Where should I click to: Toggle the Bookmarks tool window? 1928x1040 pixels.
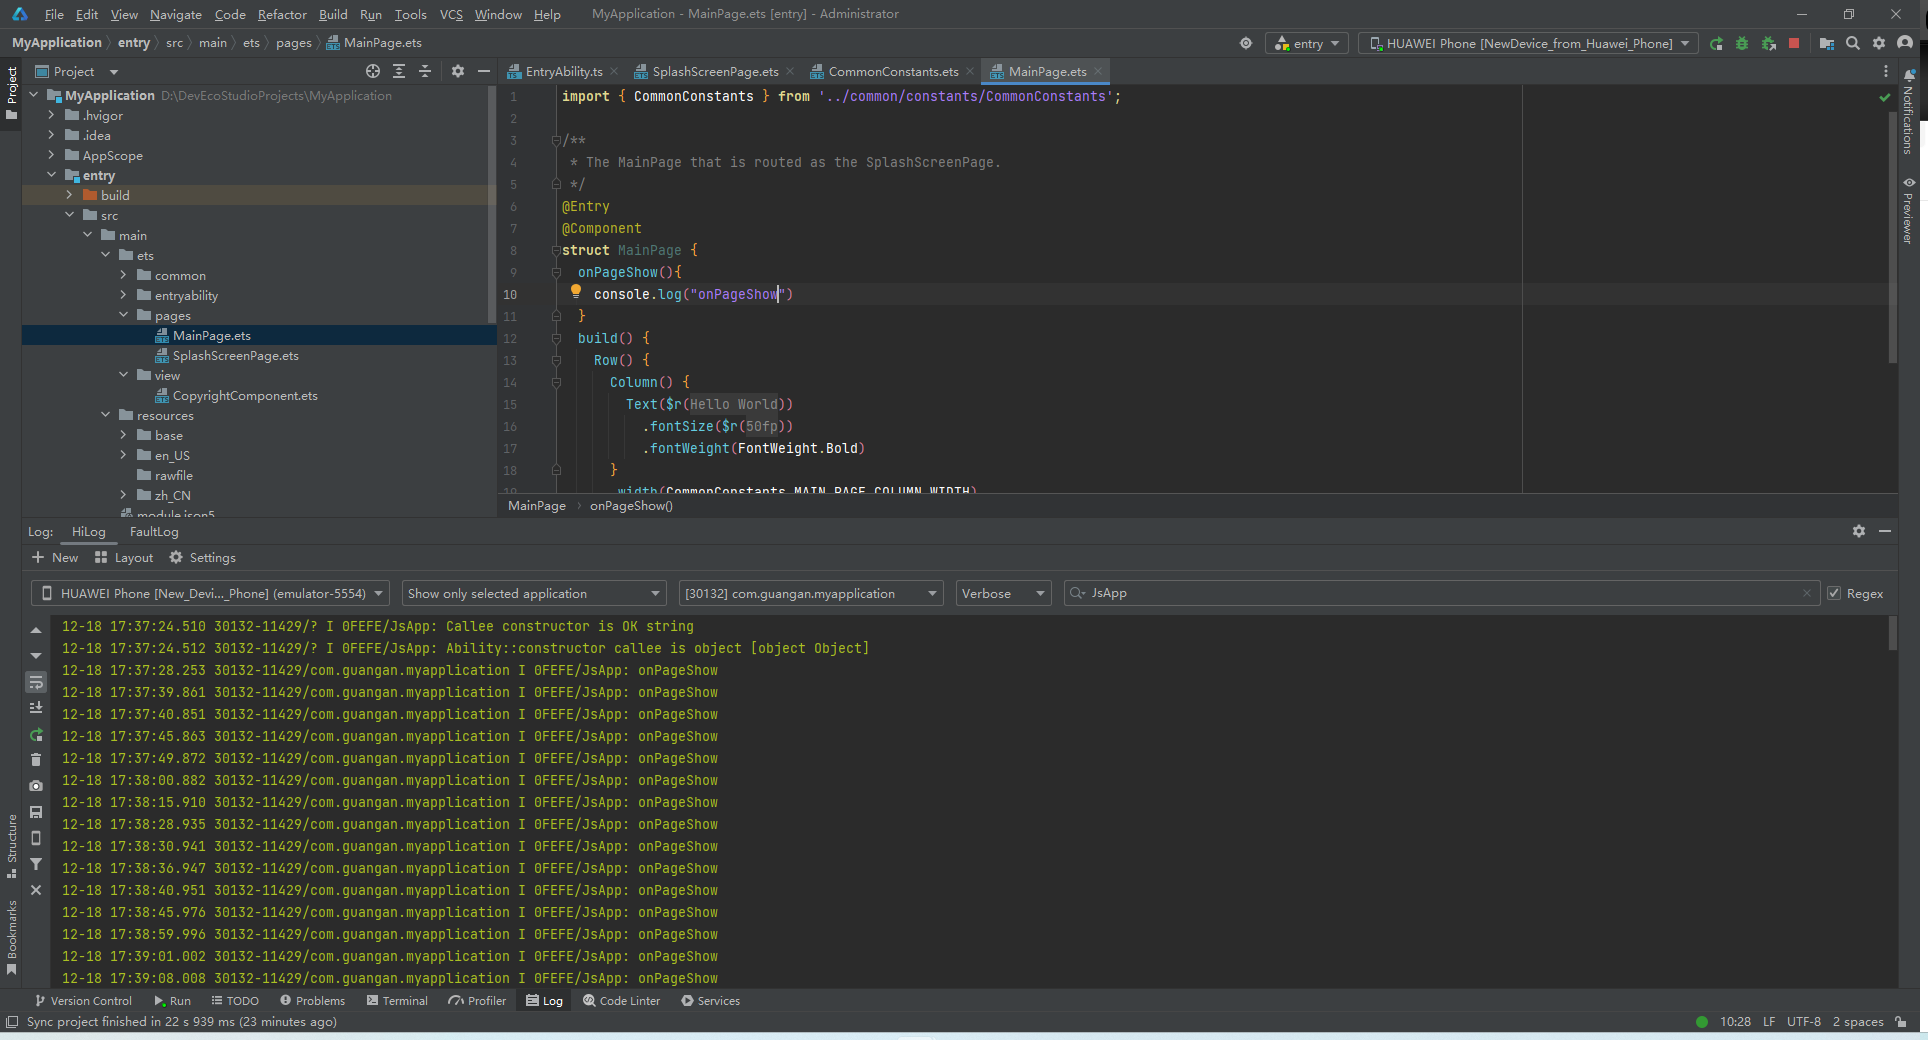pos(12,936)
